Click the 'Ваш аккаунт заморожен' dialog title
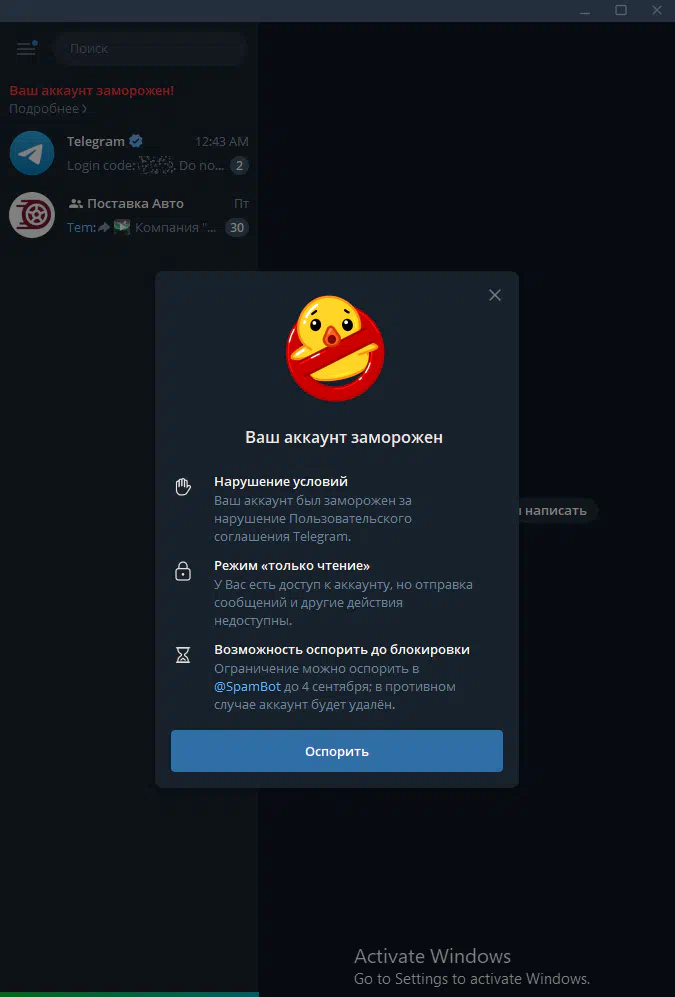 point(344,437)
